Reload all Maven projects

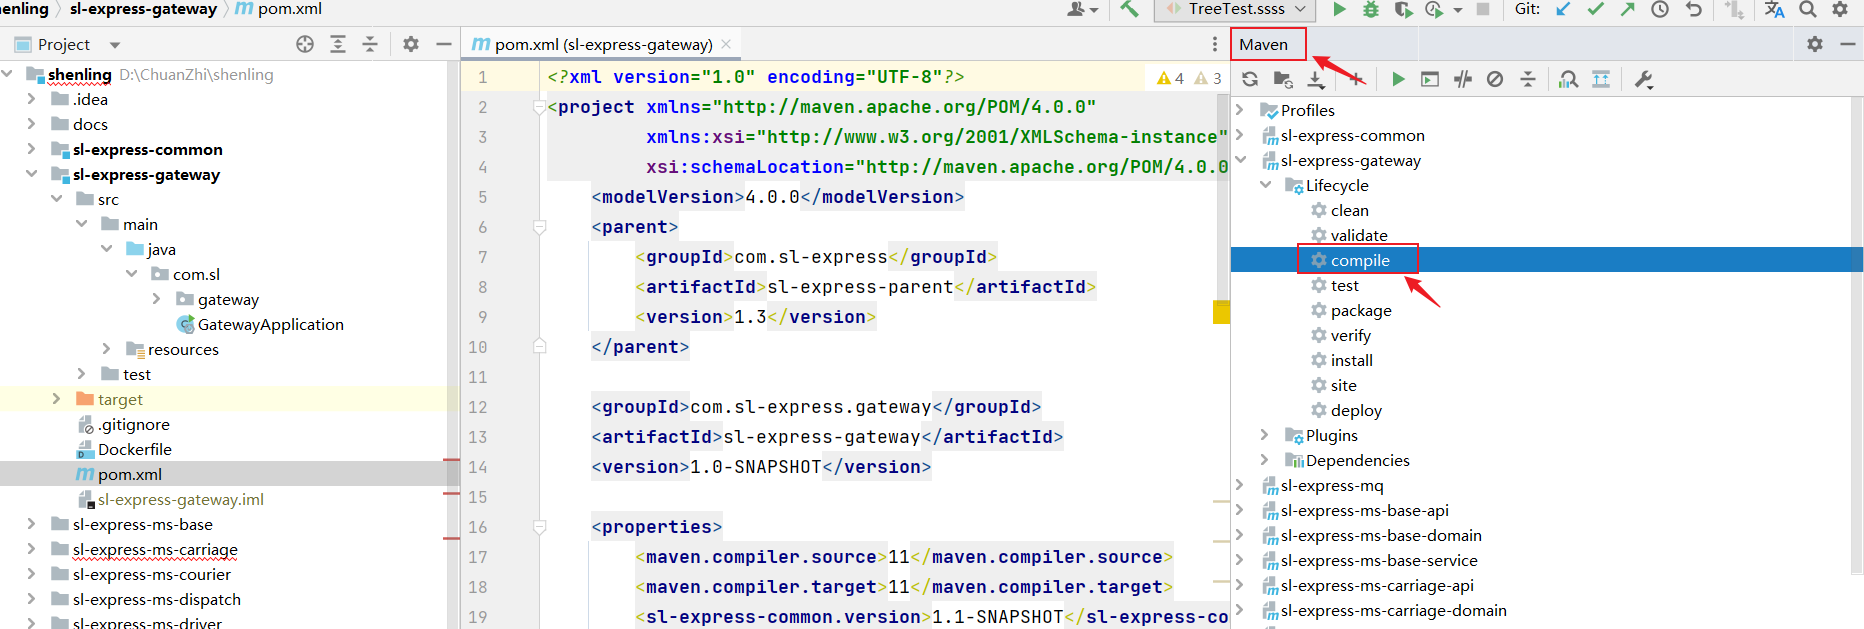click(x=1250, y=79)
